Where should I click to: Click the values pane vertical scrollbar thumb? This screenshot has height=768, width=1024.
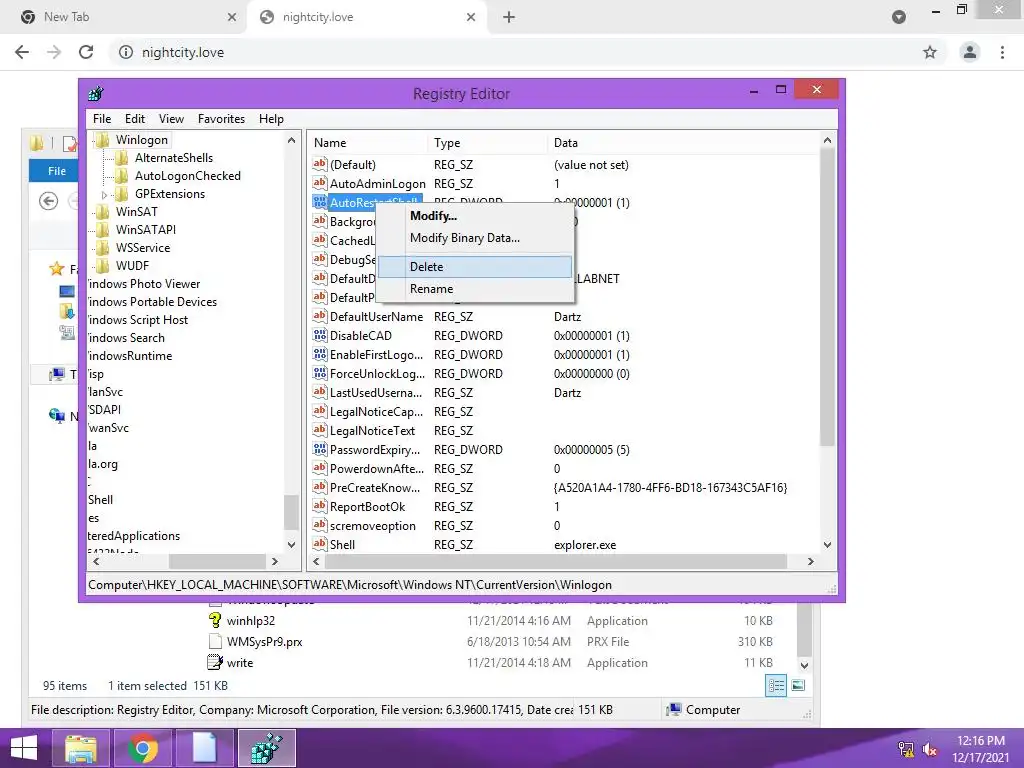(x=827, y=297)
